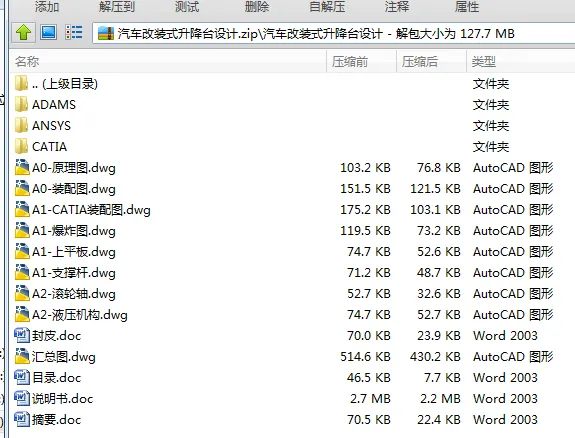Click the A2-滚轮轴.dwg file icon
Viewport: 575px width, 438px height.
coord(22,293)
